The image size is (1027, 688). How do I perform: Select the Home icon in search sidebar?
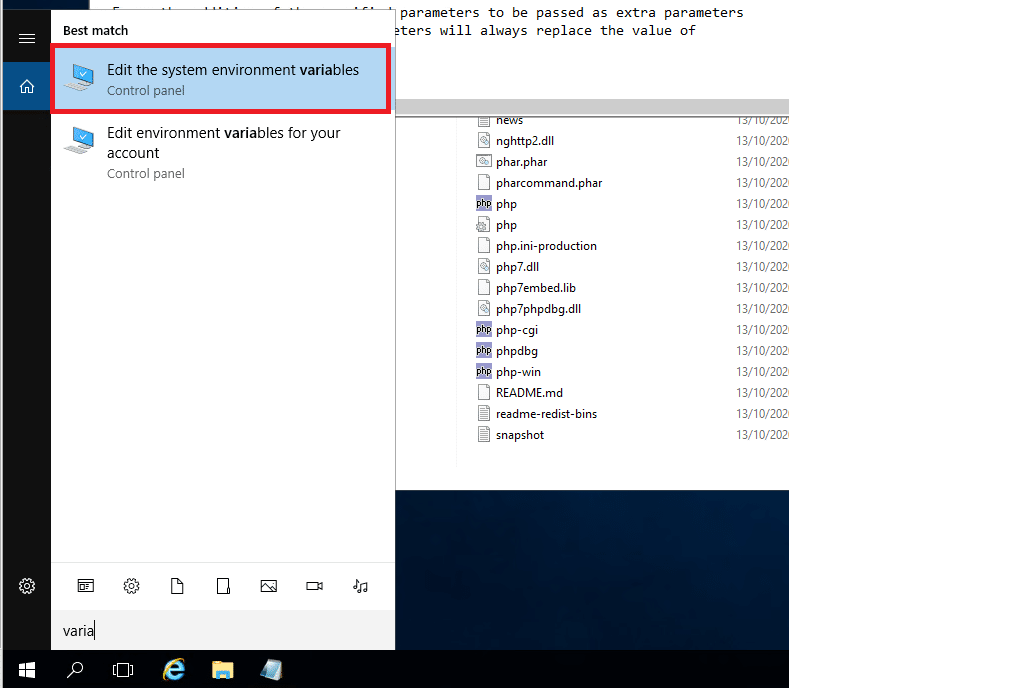(x=27, y=86)
